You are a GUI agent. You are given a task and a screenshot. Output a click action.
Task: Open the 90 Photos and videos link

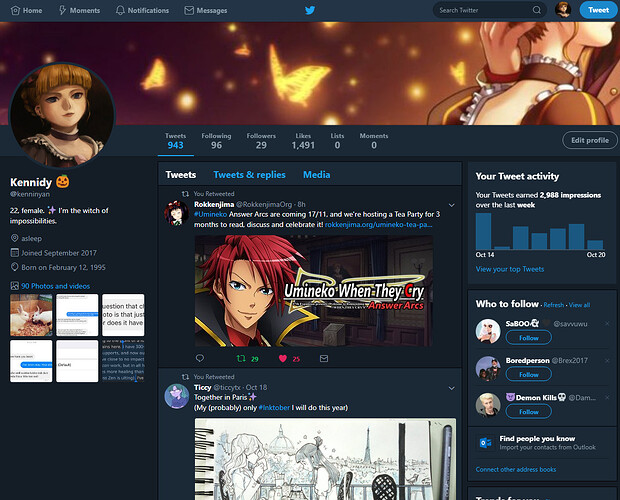tap(55, 286)
